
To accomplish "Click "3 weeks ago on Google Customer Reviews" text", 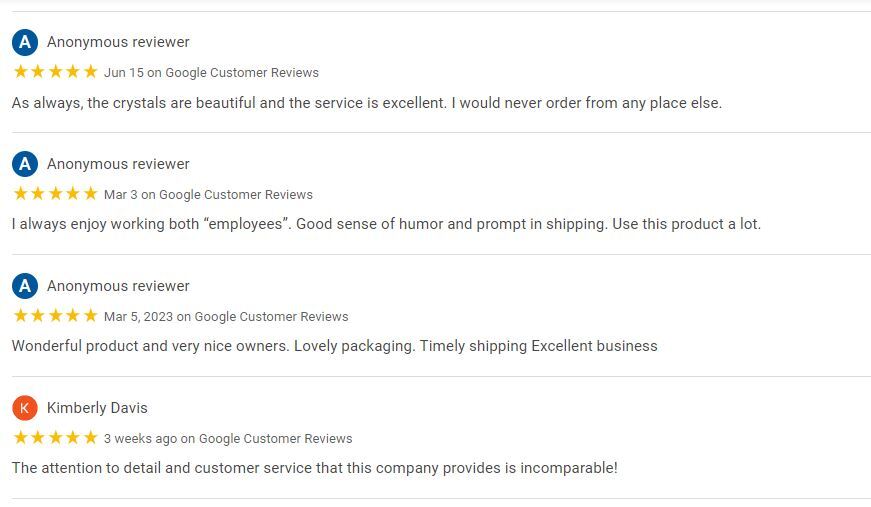I will (228, 439).
